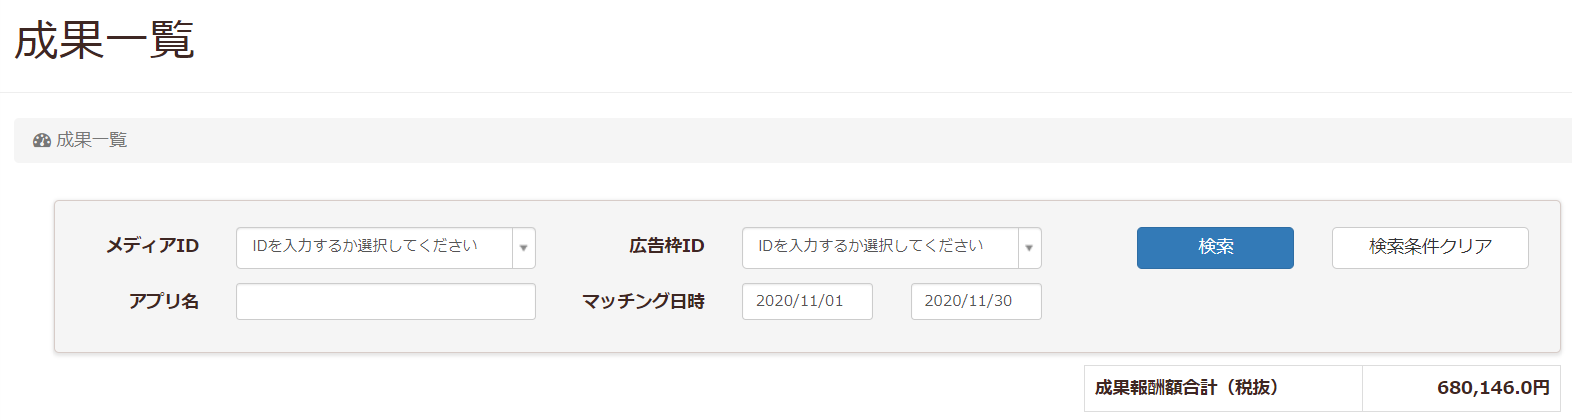
Task: Click the 検索条件クリア button
Action: point(1429,248)
